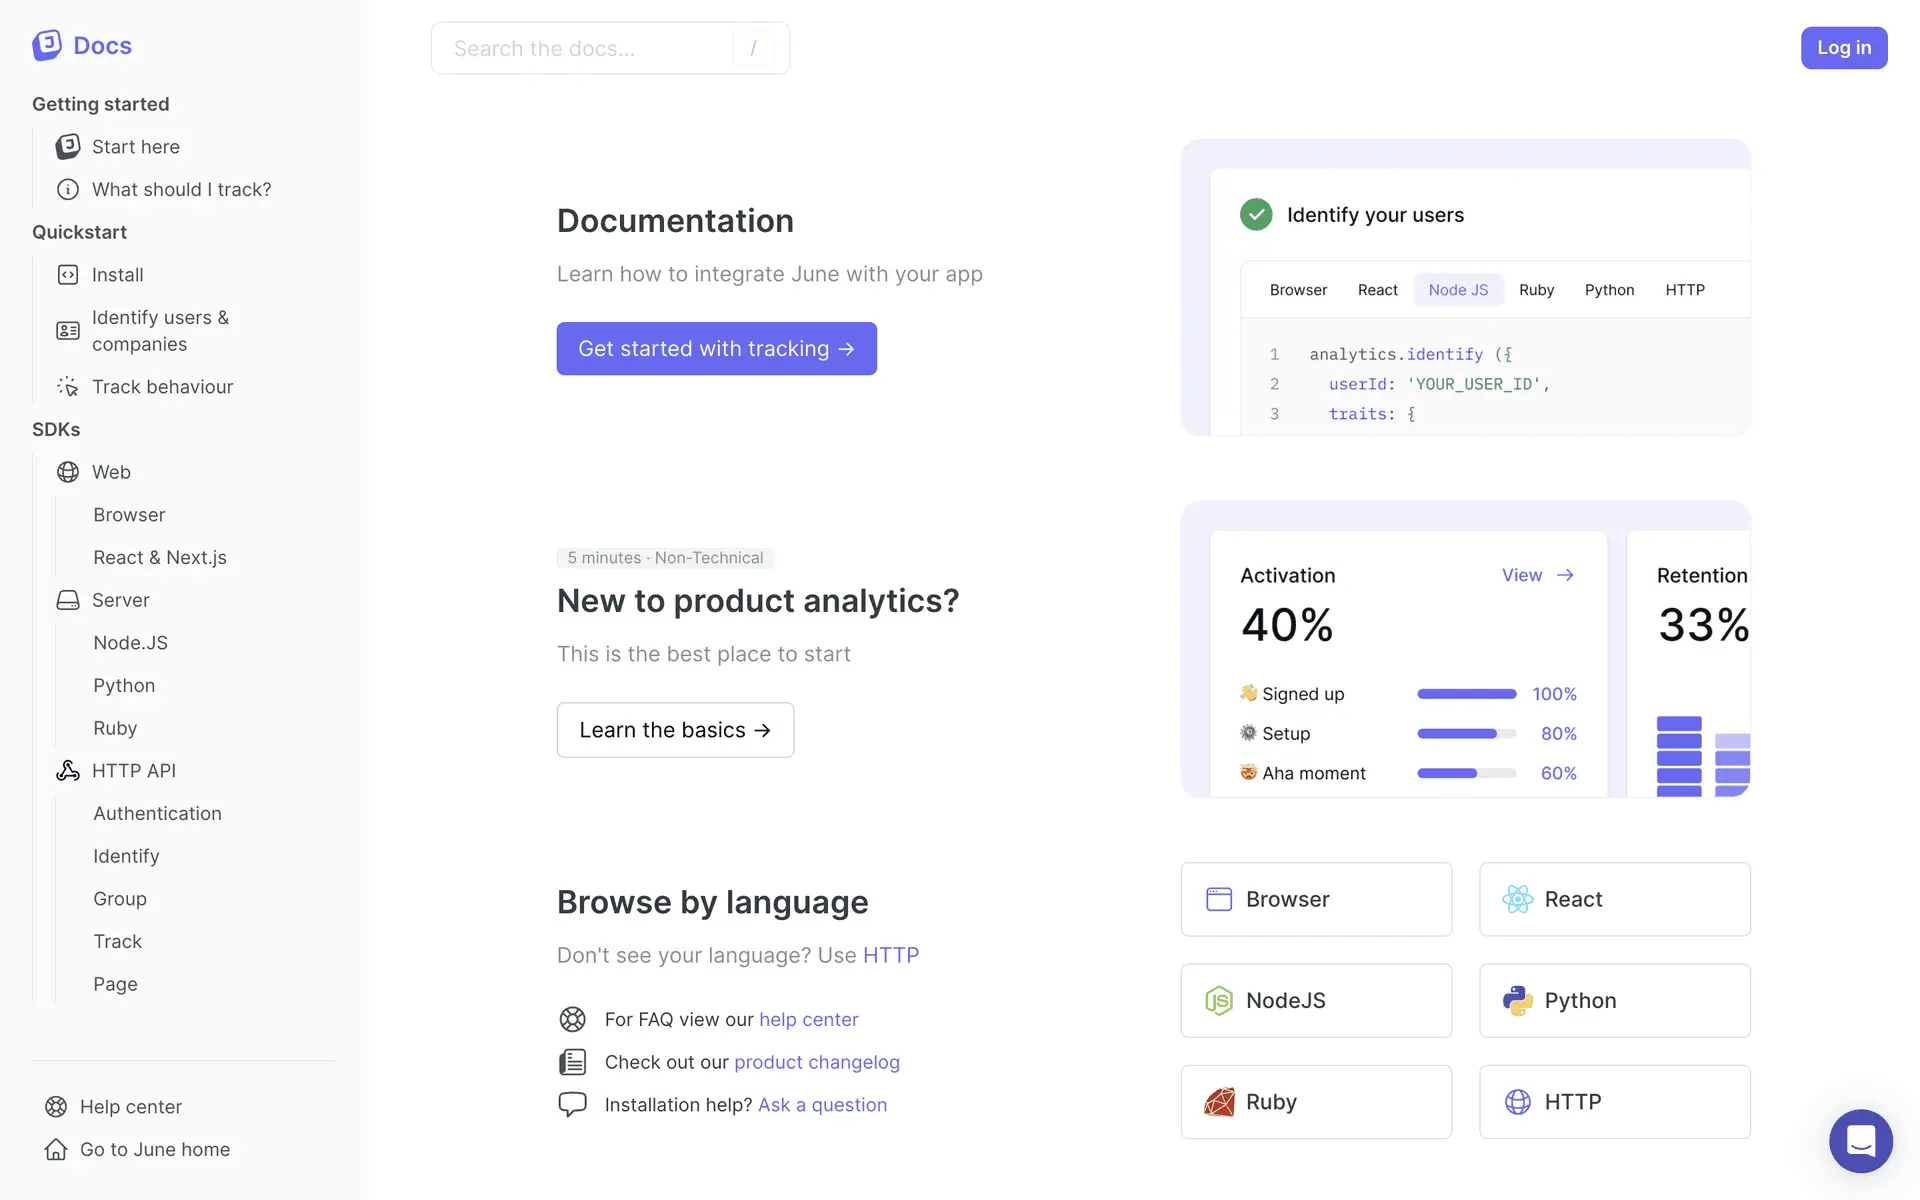Click the Setup 80% progress bar
The height and width of the screenshot is (1200, 1920).
click(1466, 734)
